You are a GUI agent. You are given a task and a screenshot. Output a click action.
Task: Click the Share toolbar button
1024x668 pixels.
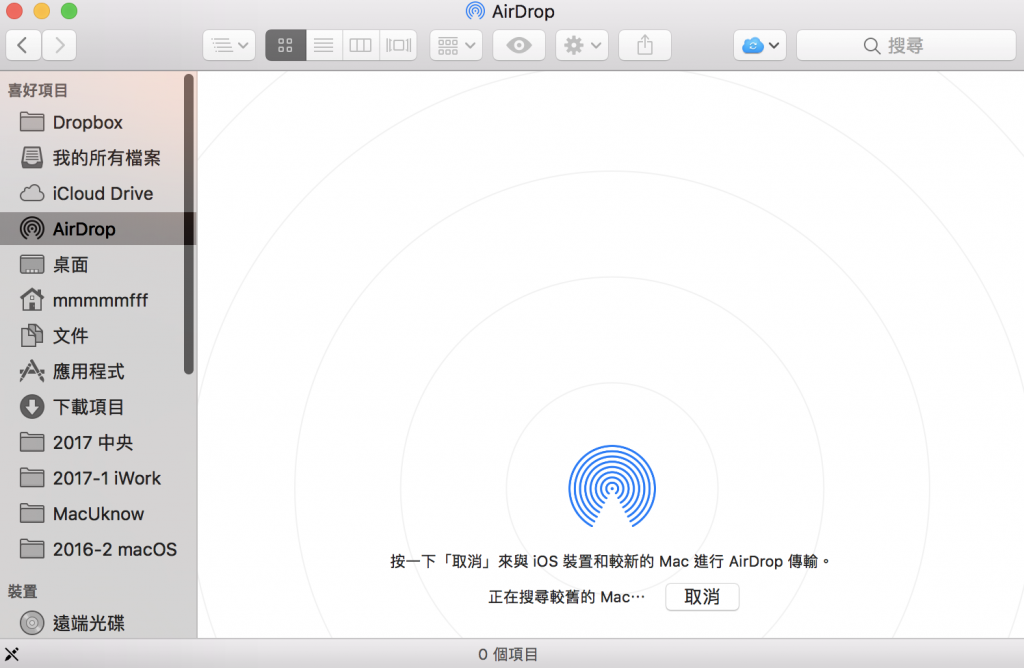click(645, 45)
